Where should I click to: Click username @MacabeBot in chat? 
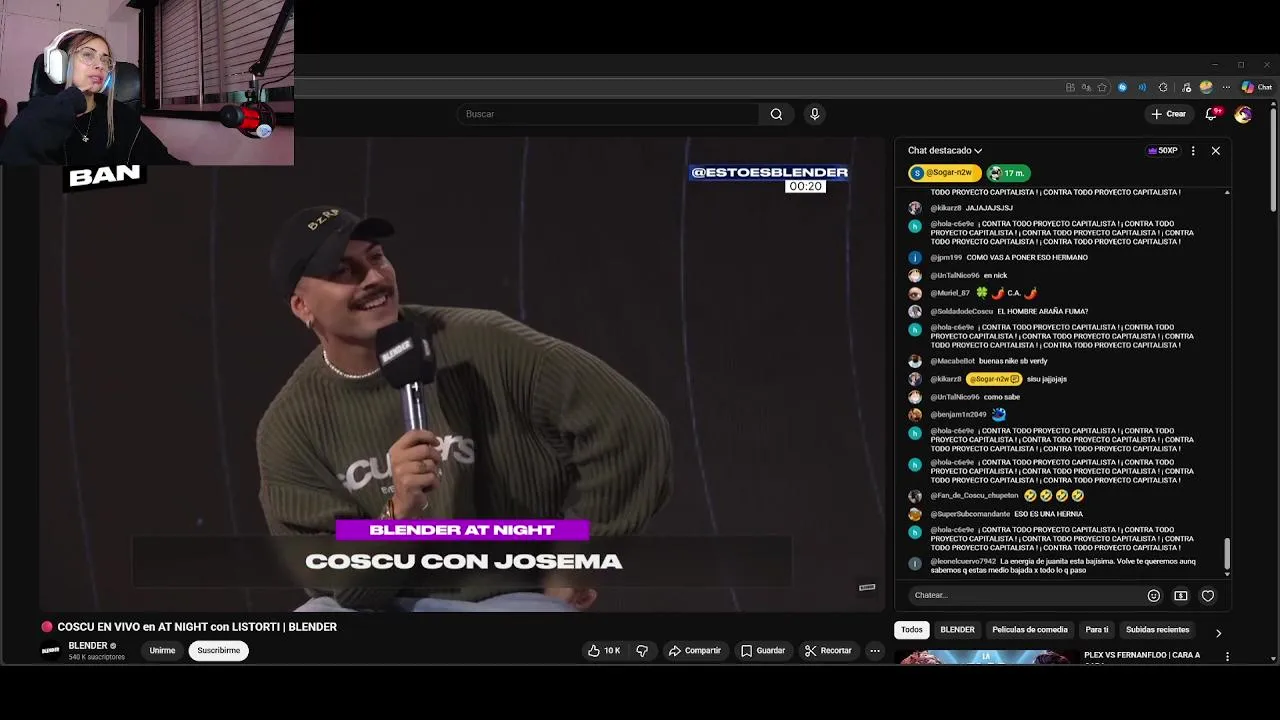tap(952, 361)
